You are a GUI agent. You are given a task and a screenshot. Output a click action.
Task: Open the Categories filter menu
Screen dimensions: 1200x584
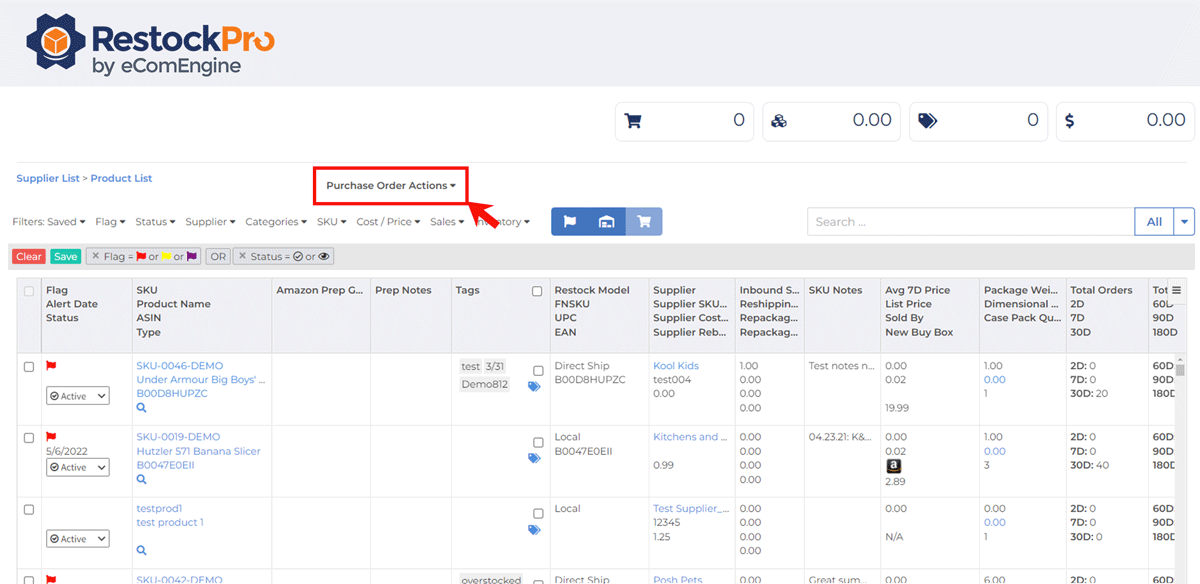[276, 222]
